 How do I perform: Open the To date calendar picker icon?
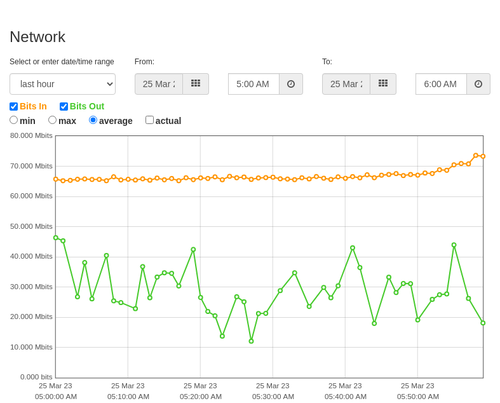pyautogui.click(x=383, y=84)
